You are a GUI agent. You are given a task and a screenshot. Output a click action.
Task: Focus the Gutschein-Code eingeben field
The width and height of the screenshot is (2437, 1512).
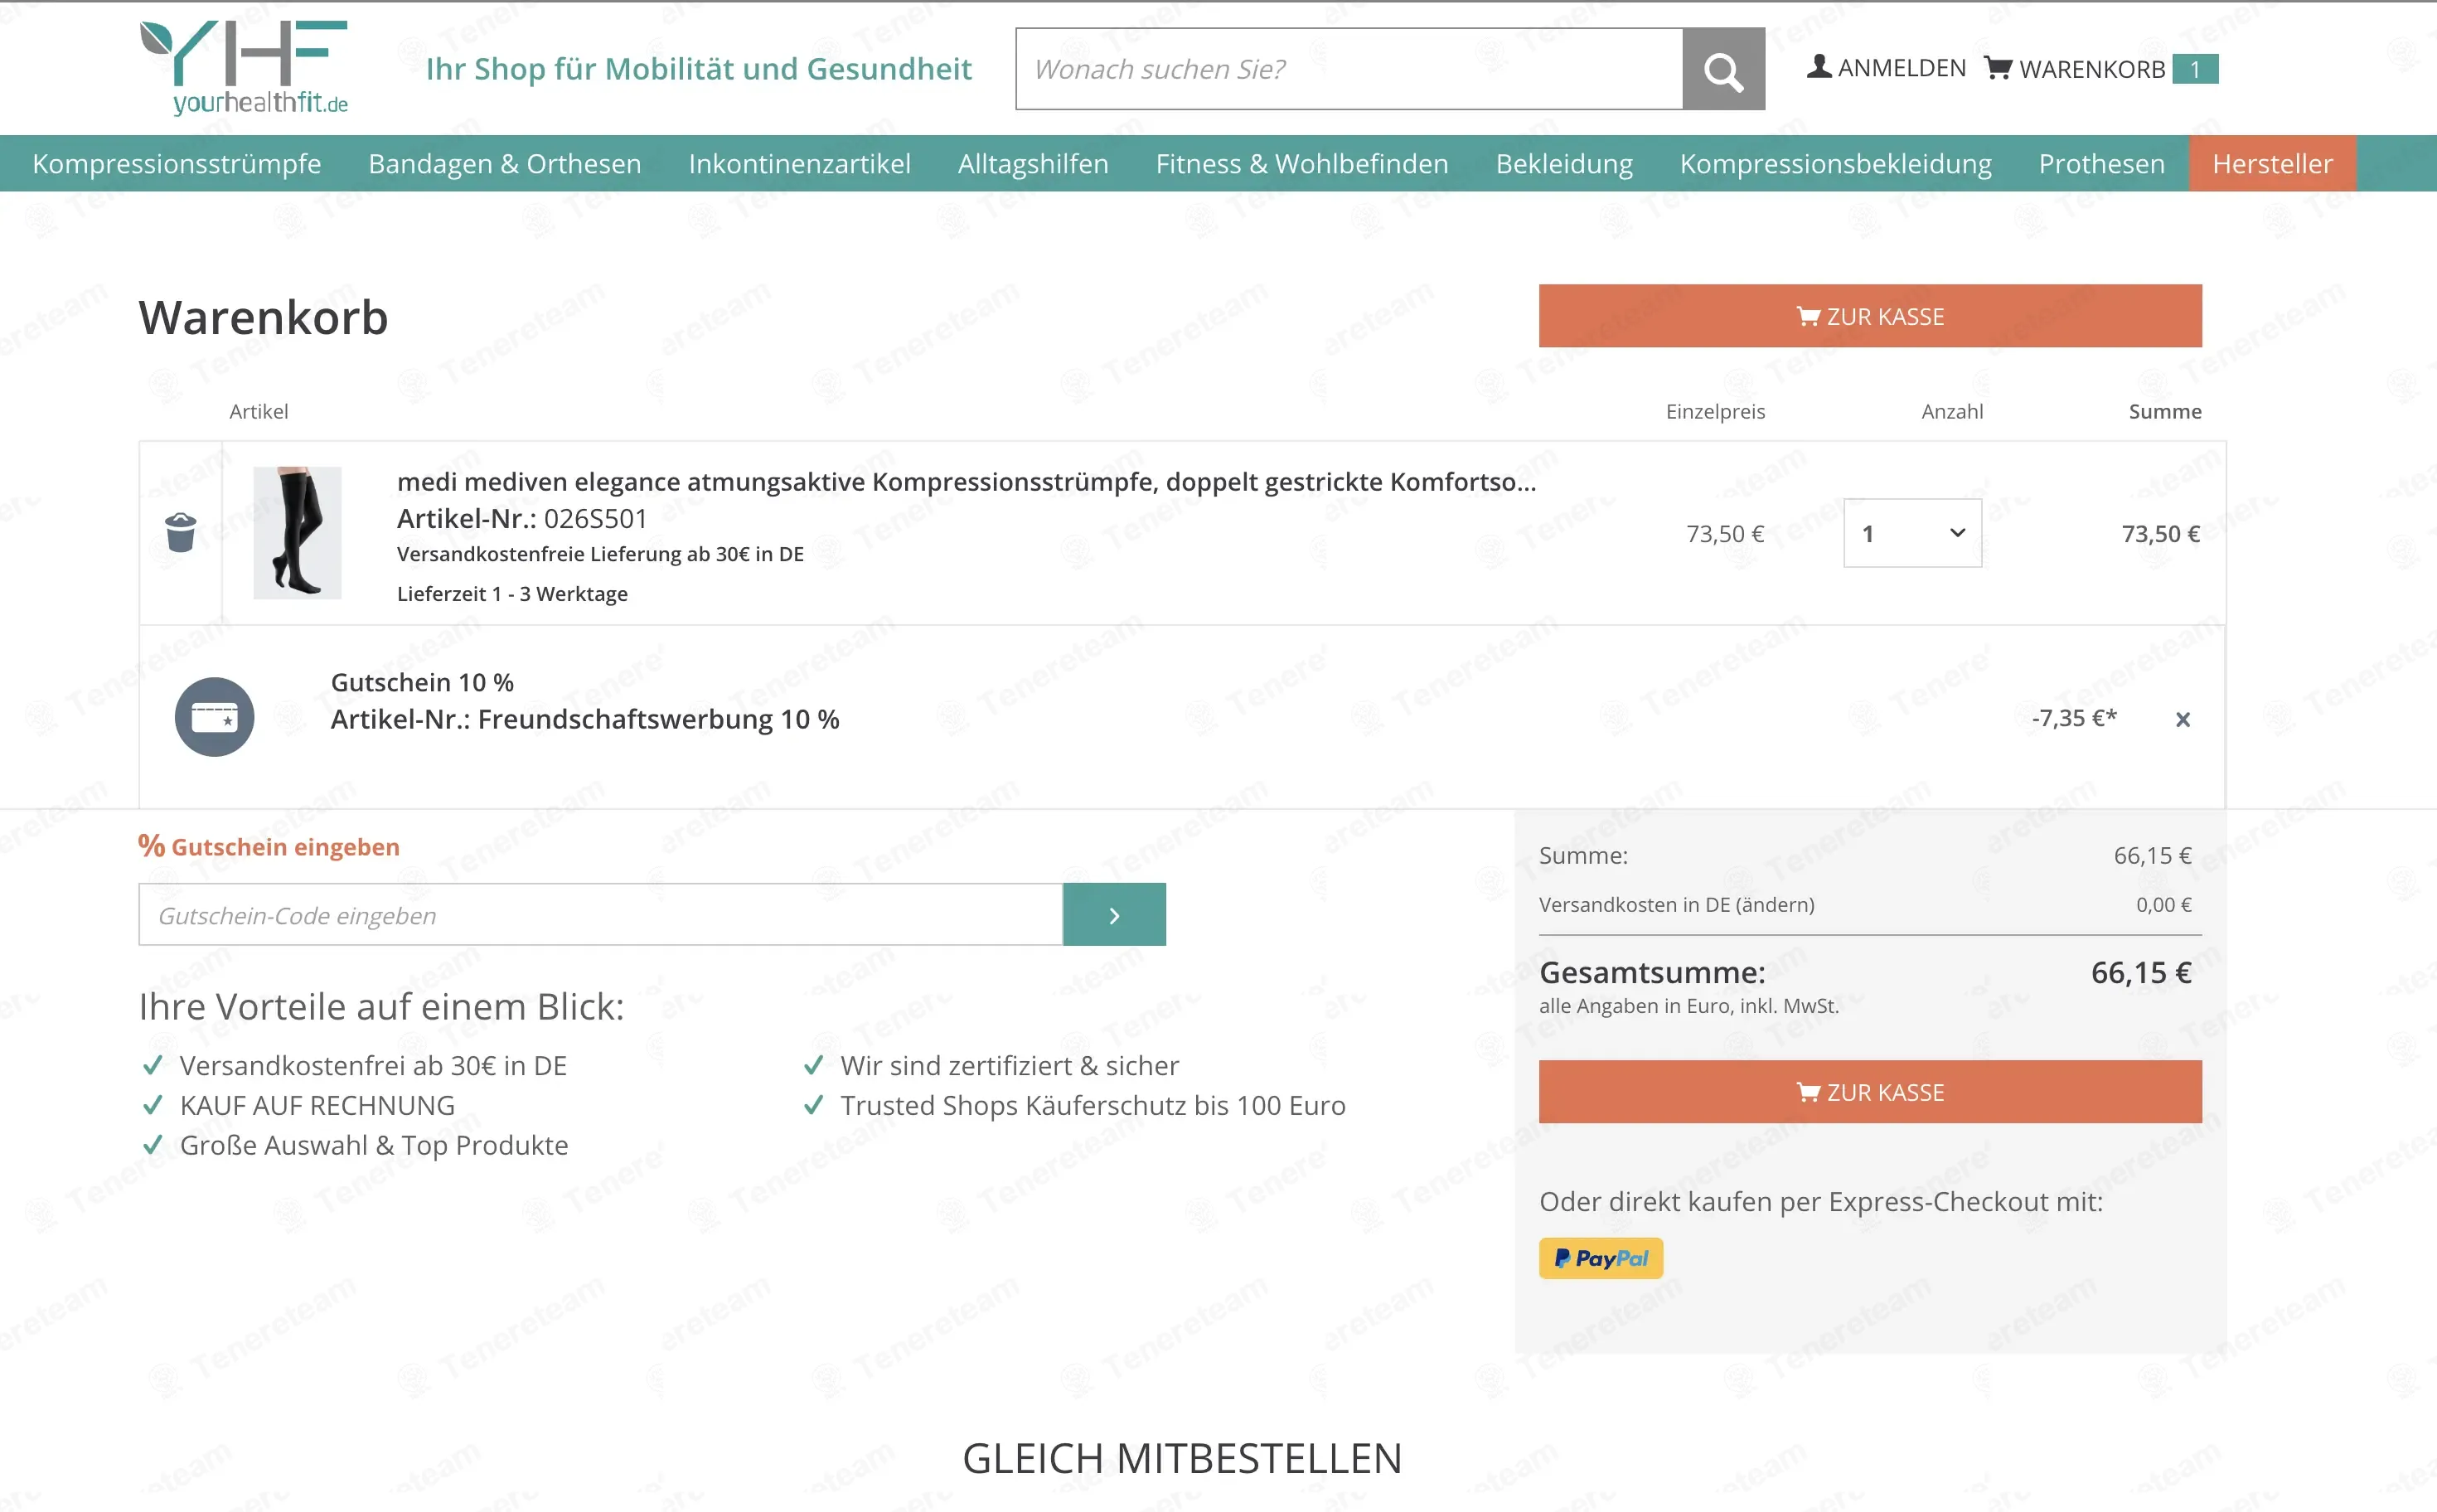pyautogui.click(x=600, y=914)
